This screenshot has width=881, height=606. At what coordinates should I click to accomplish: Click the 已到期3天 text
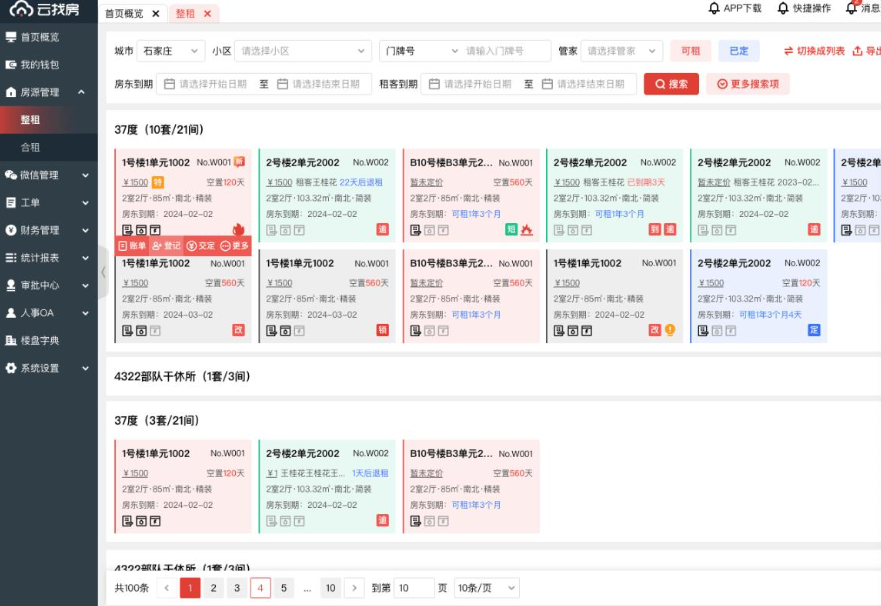[646, 182]
